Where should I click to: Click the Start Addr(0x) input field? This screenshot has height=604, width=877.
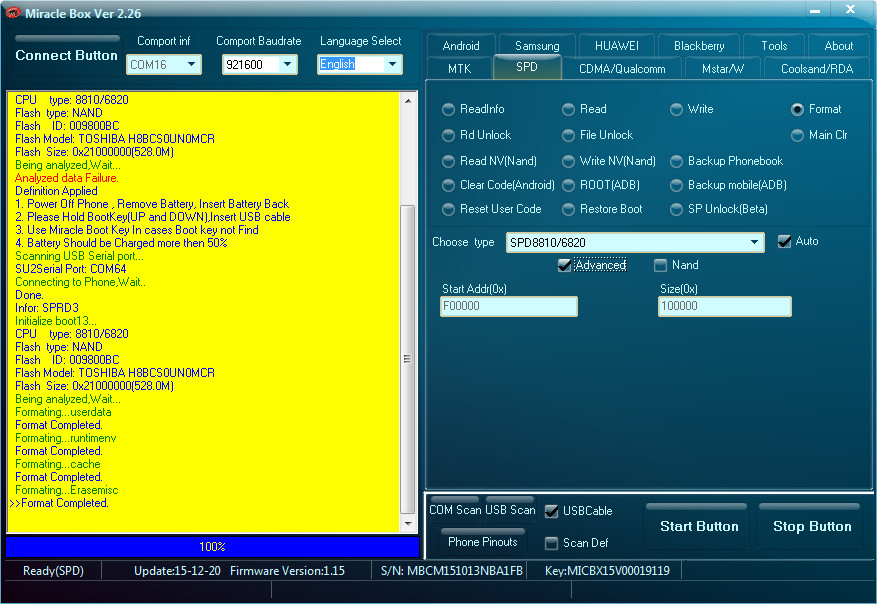[508, 306]
